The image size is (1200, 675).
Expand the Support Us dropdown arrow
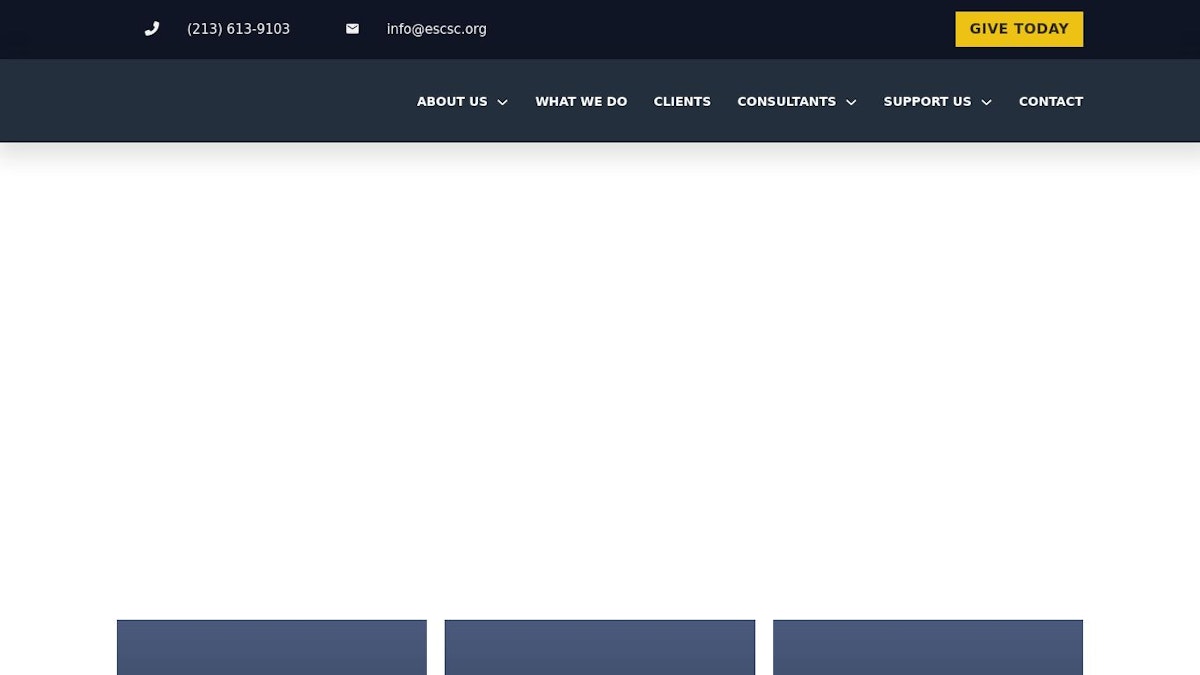tap(986, 102)
